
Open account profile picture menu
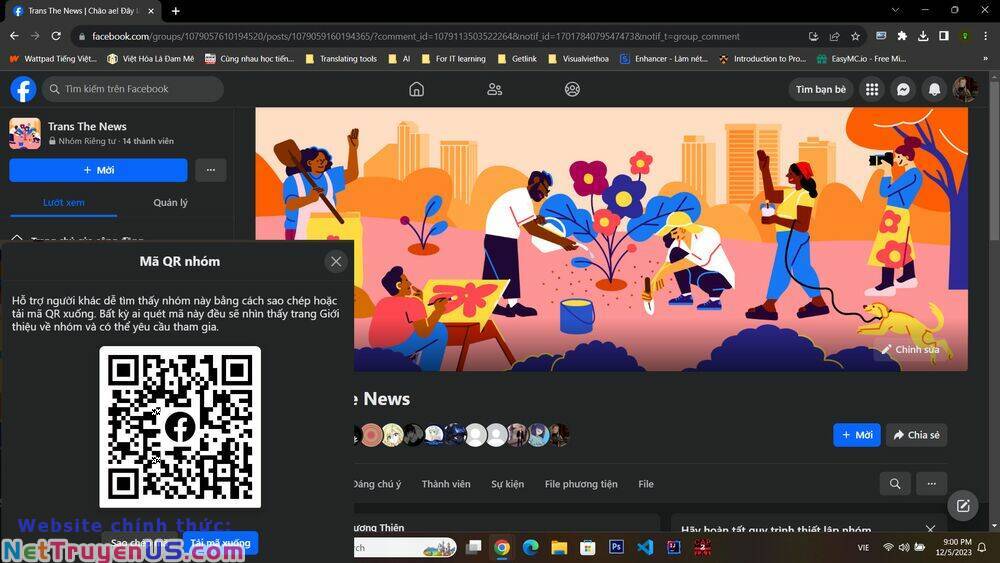(x=965, y=89)
